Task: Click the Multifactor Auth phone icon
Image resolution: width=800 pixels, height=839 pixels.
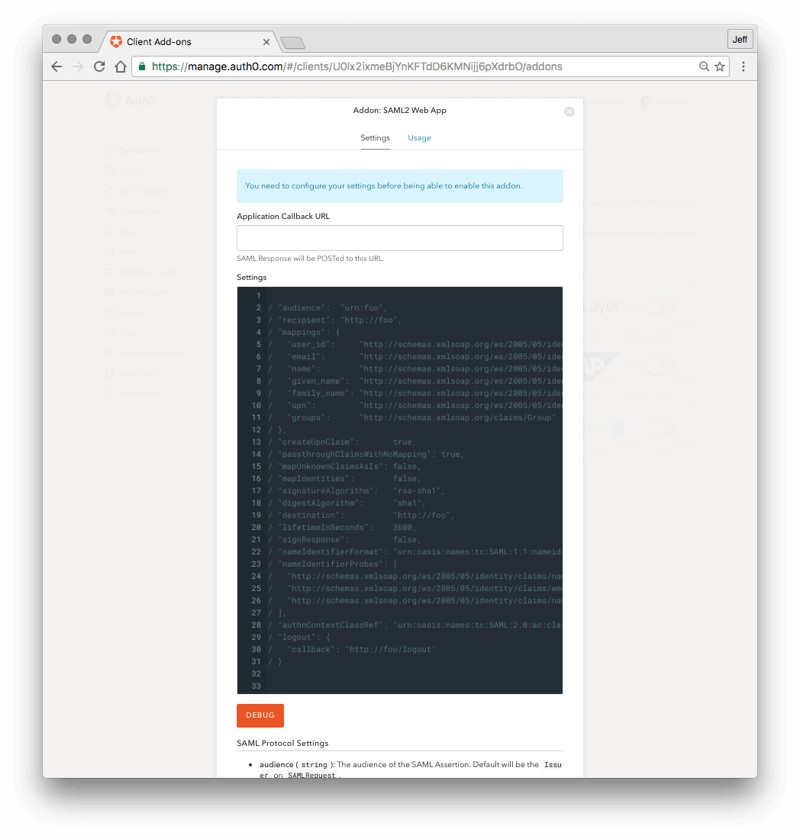Action: coord(110,272)
